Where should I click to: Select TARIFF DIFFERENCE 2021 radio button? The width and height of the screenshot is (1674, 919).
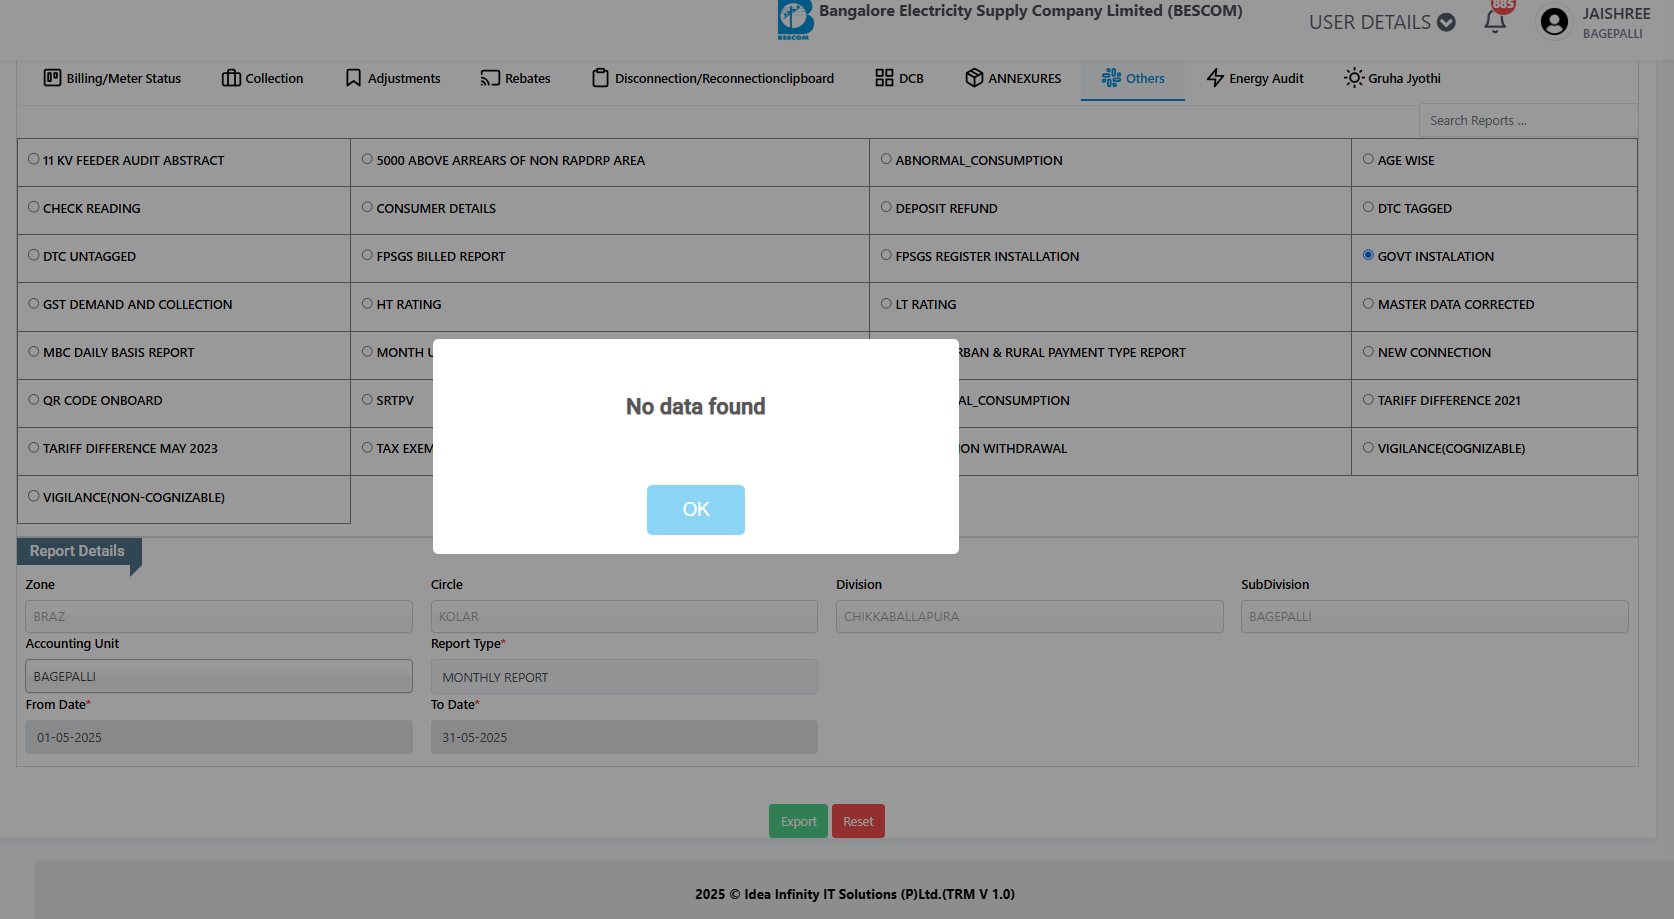[1368, 399]
